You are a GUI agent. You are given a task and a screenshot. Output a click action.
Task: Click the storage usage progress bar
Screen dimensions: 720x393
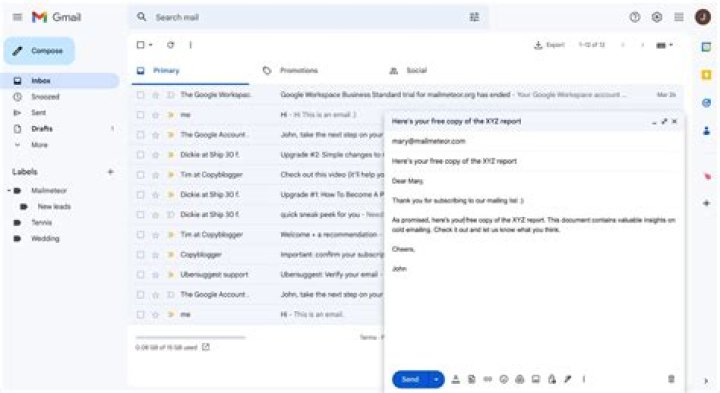tap(191, 337)
